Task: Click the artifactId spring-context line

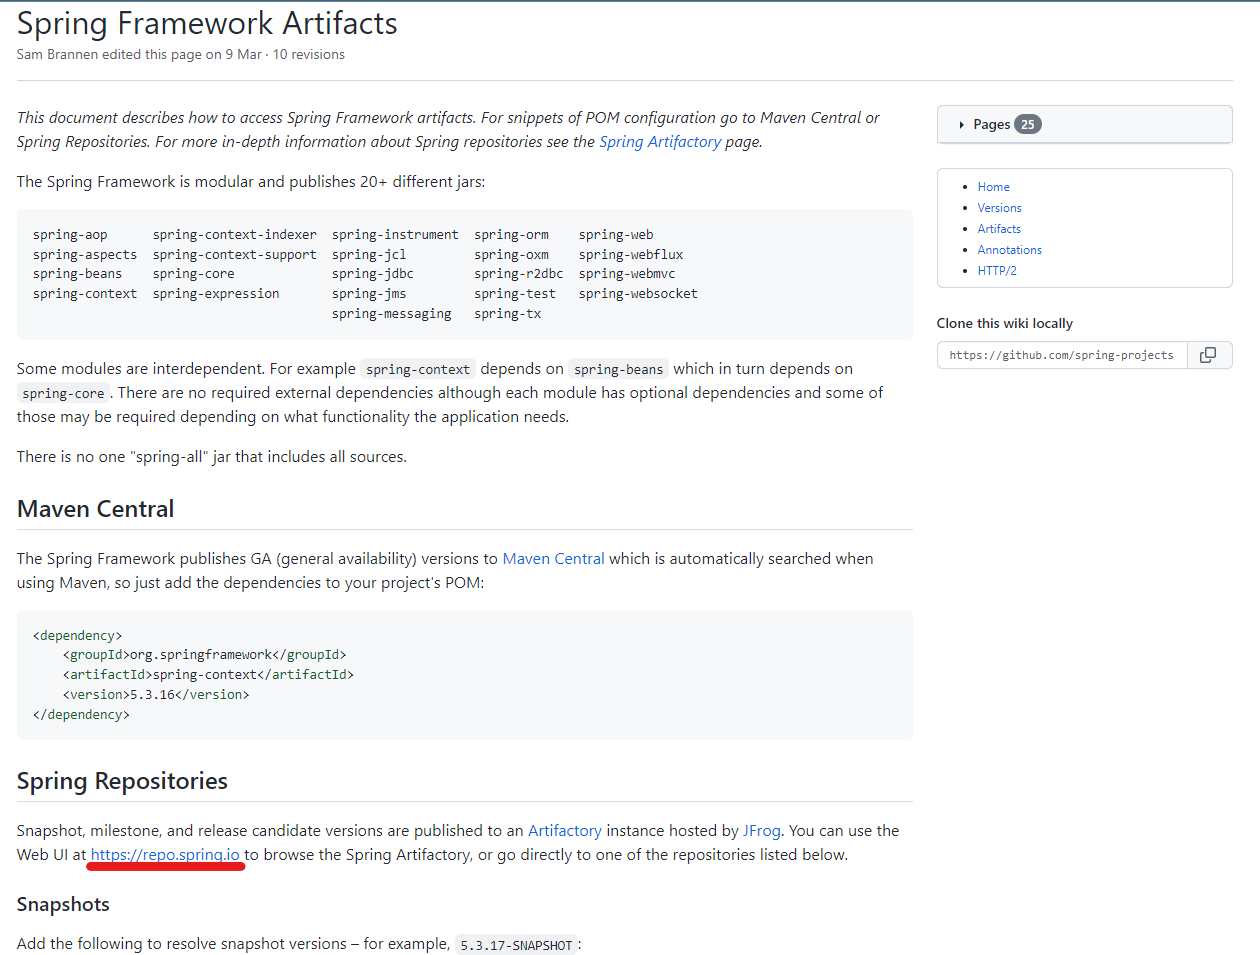Action: (x=208, y=675)
